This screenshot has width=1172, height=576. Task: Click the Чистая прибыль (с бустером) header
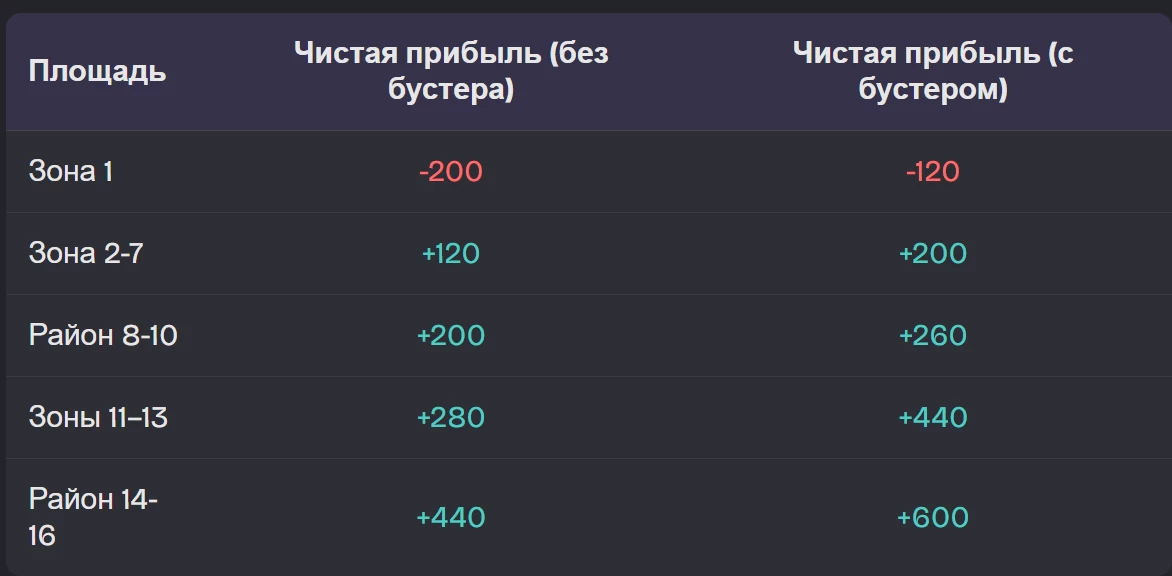pyautogui.click(x=932, y=71)
